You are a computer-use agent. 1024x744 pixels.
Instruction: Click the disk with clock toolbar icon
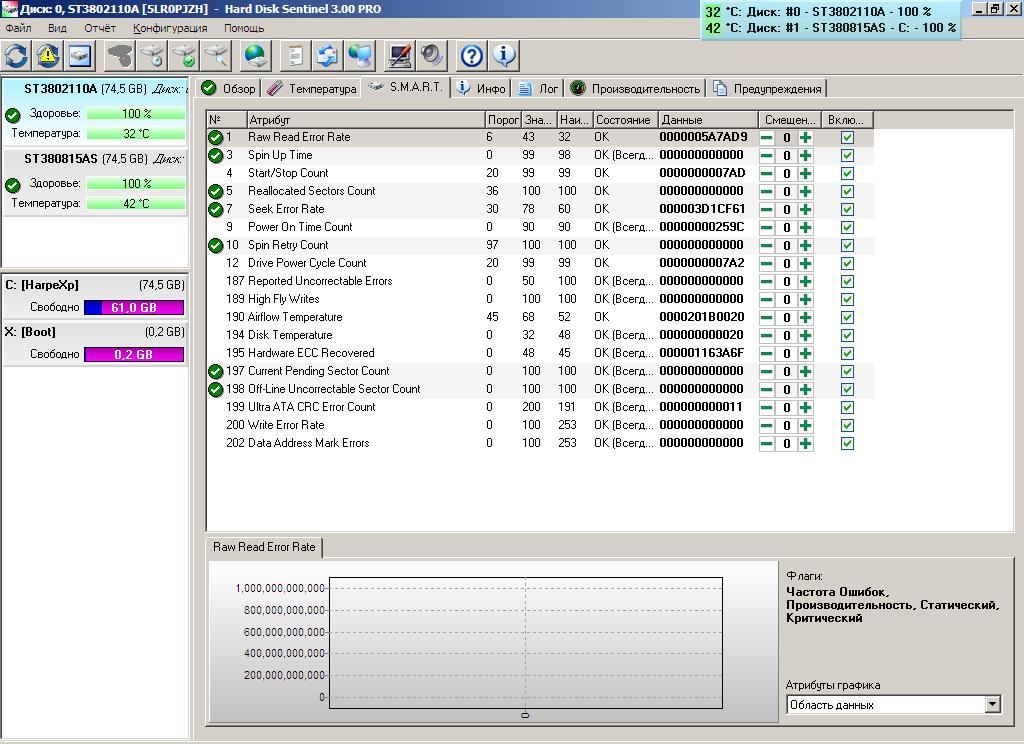152,56
